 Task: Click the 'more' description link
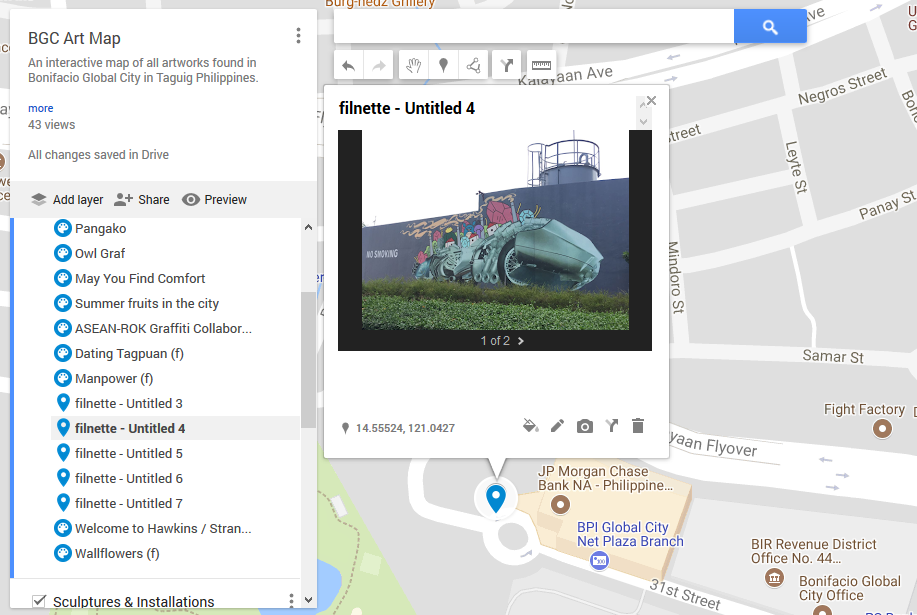tap(40, 108)
